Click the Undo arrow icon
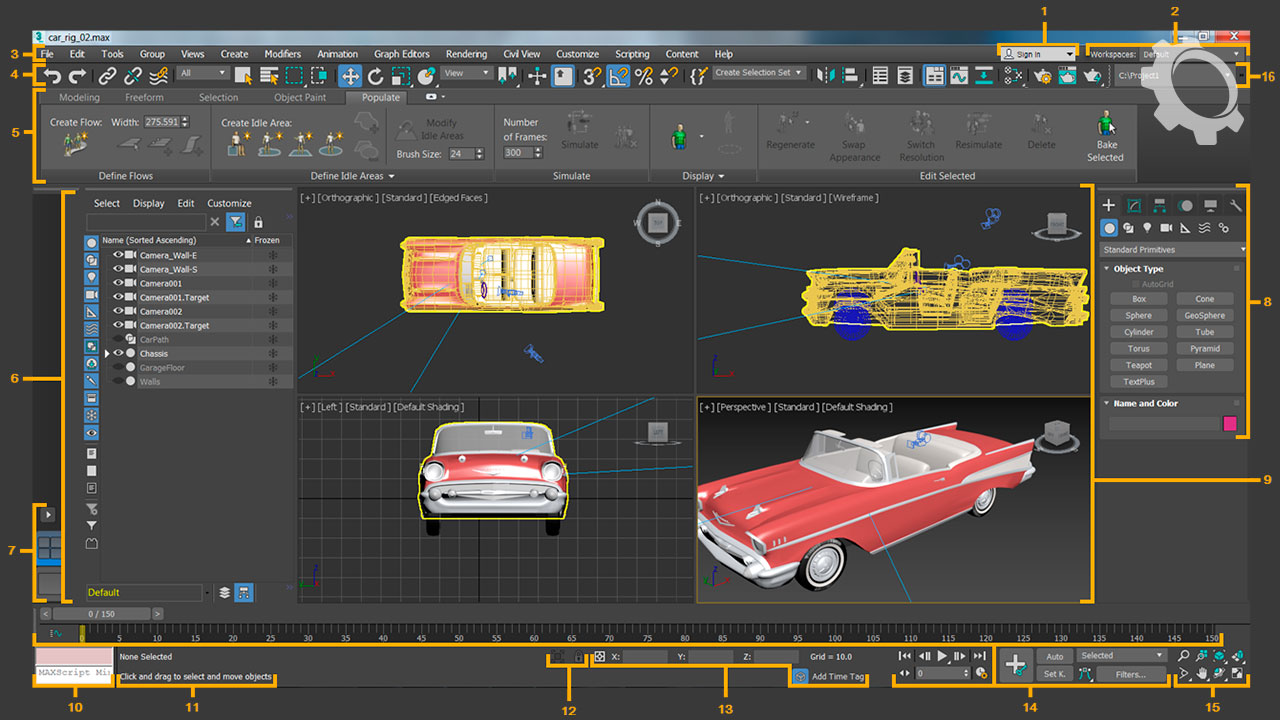This screenshot has height=720, width=1280. 52,75
